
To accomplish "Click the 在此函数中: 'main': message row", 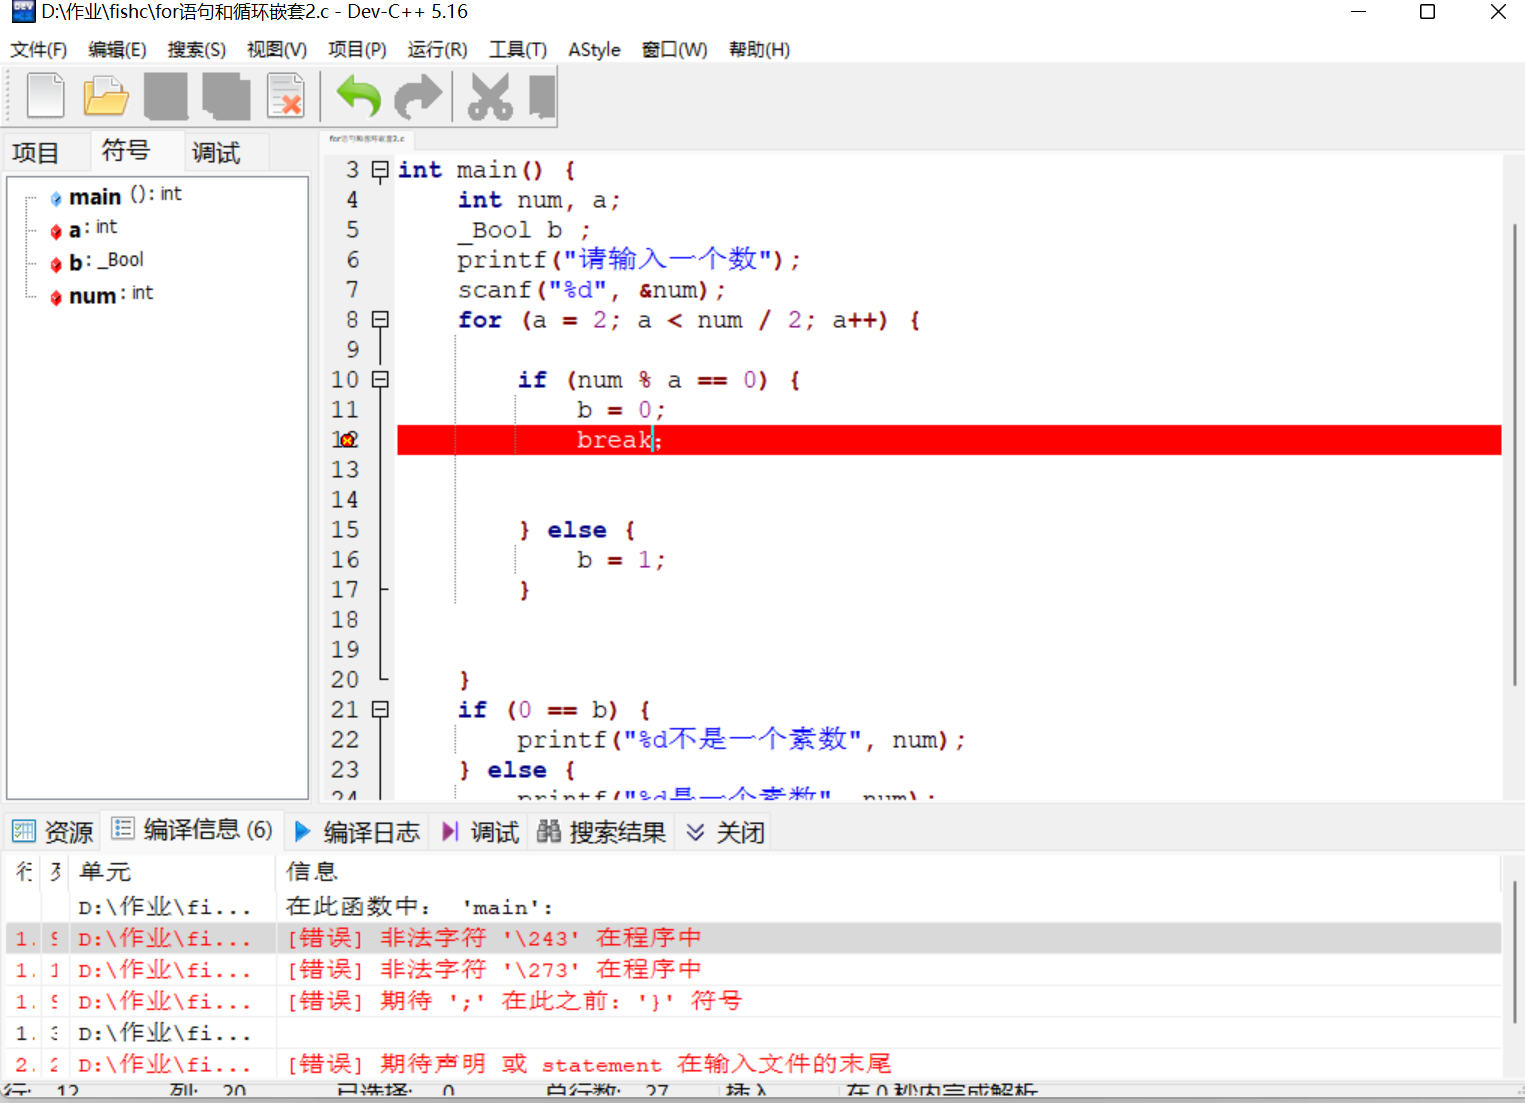I will 753,907.
